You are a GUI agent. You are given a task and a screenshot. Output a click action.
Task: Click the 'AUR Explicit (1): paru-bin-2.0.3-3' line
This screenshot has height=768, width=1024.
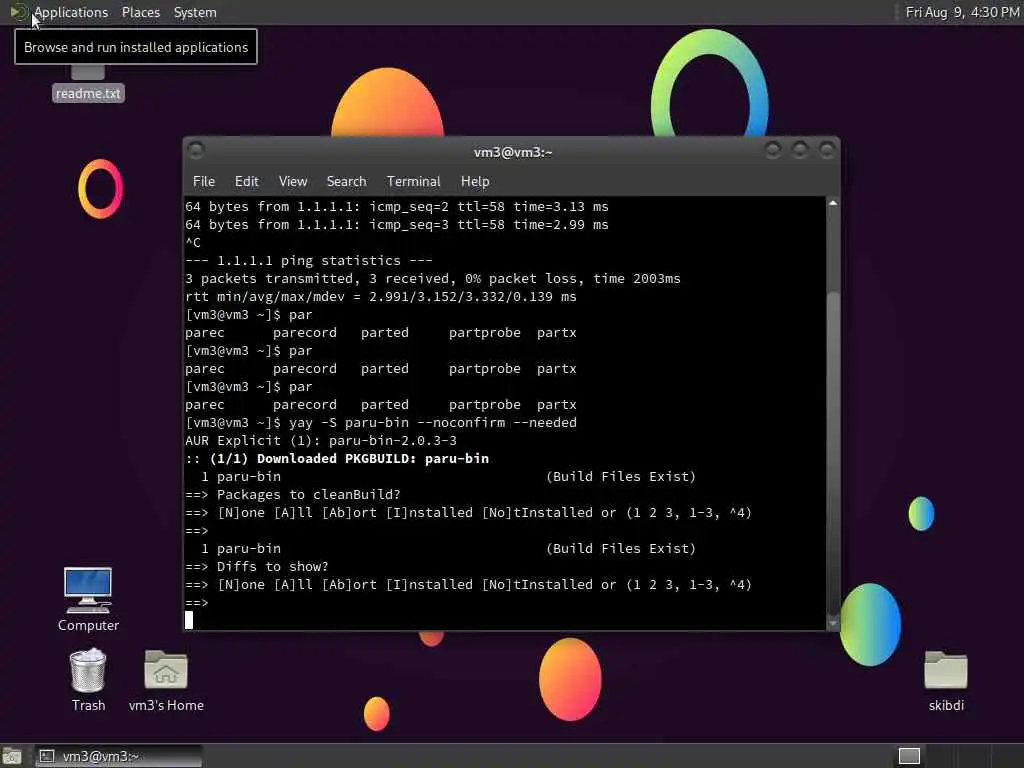tap(321, 440)
